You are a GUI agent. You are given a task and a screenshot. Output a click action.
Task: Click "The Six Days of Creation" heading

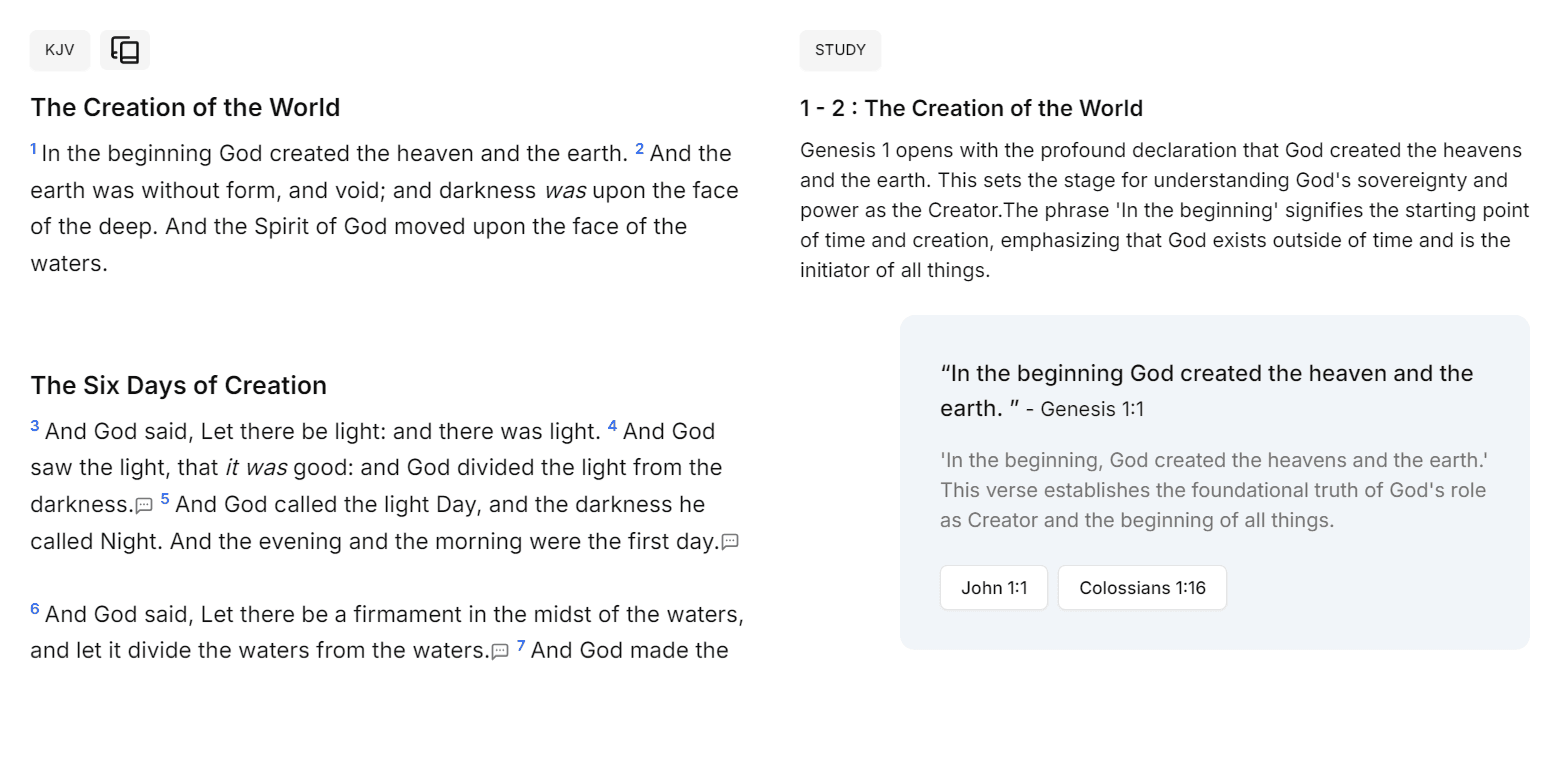pos(178,386)
